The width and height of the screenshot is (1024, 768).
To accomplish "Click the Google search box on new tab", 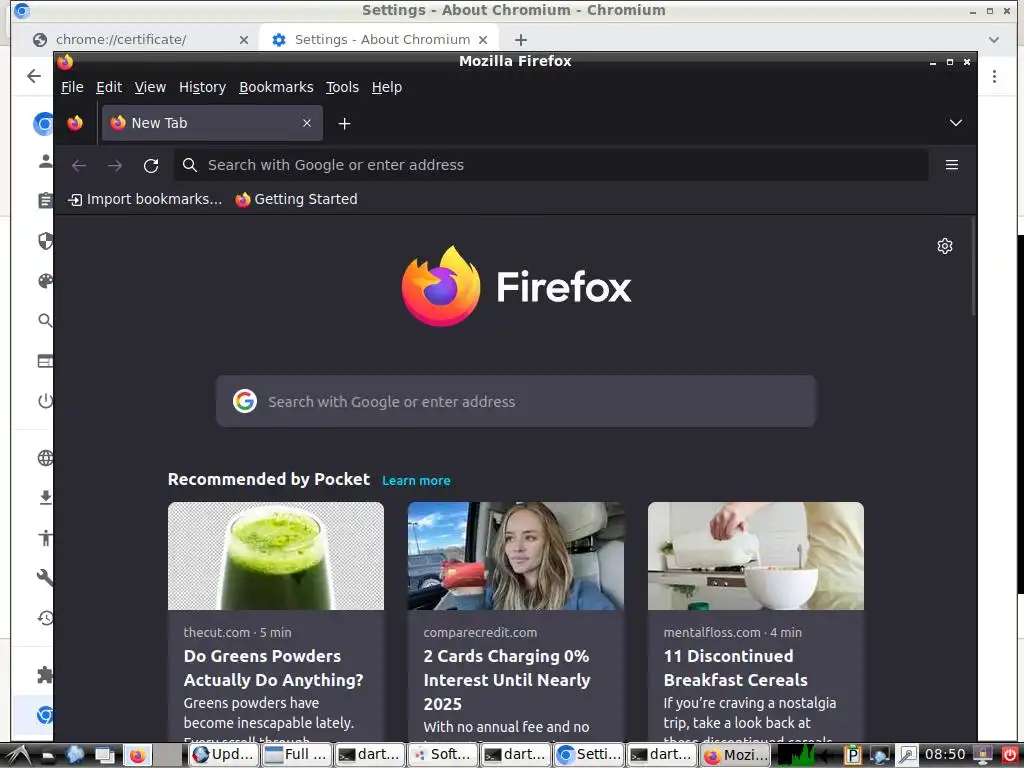I will [x=515, y=401].
